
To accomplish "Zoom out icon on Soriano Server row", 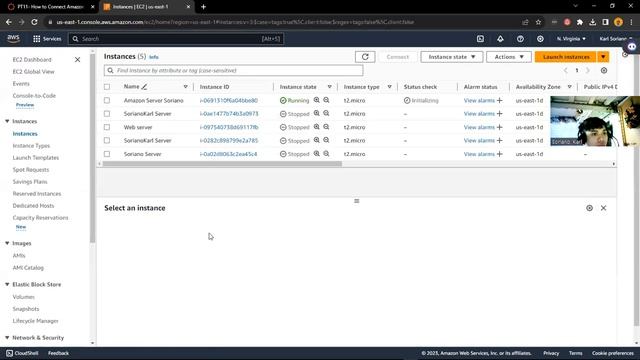I will [327, 154].
